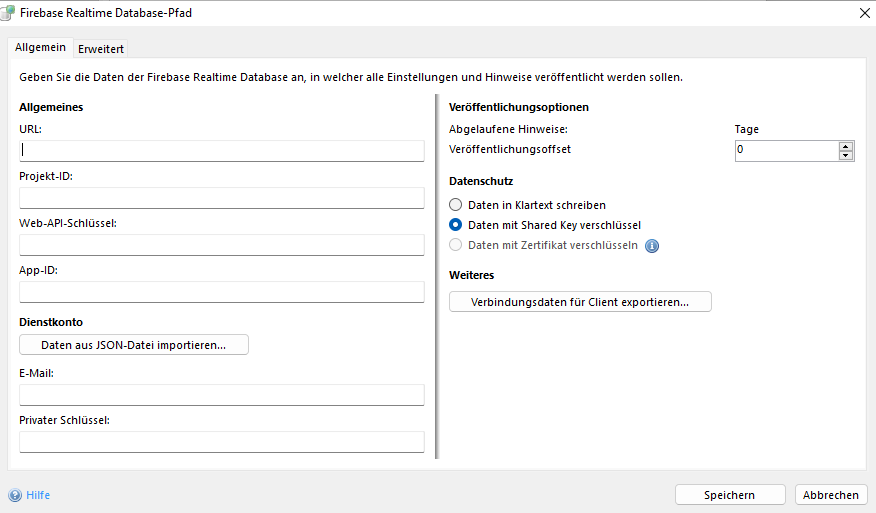876x513 pixels.
Task: Close the Firebase Realtime Database-Pfad dialog
Action: pyautogui.click(x=864, y=13)
